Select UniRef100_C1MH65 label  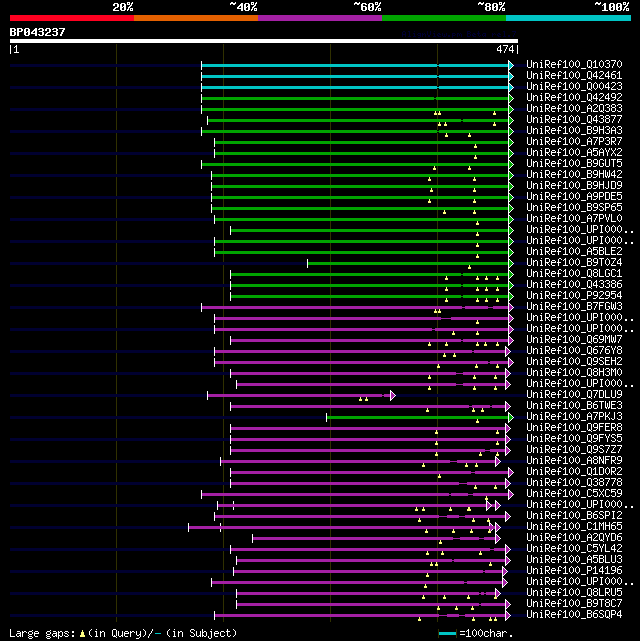tap(574, 527)
